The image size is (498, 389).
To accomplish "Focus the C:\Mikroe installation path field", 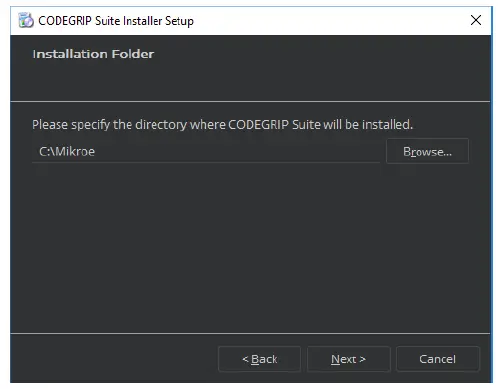I will tap(206, 151).
